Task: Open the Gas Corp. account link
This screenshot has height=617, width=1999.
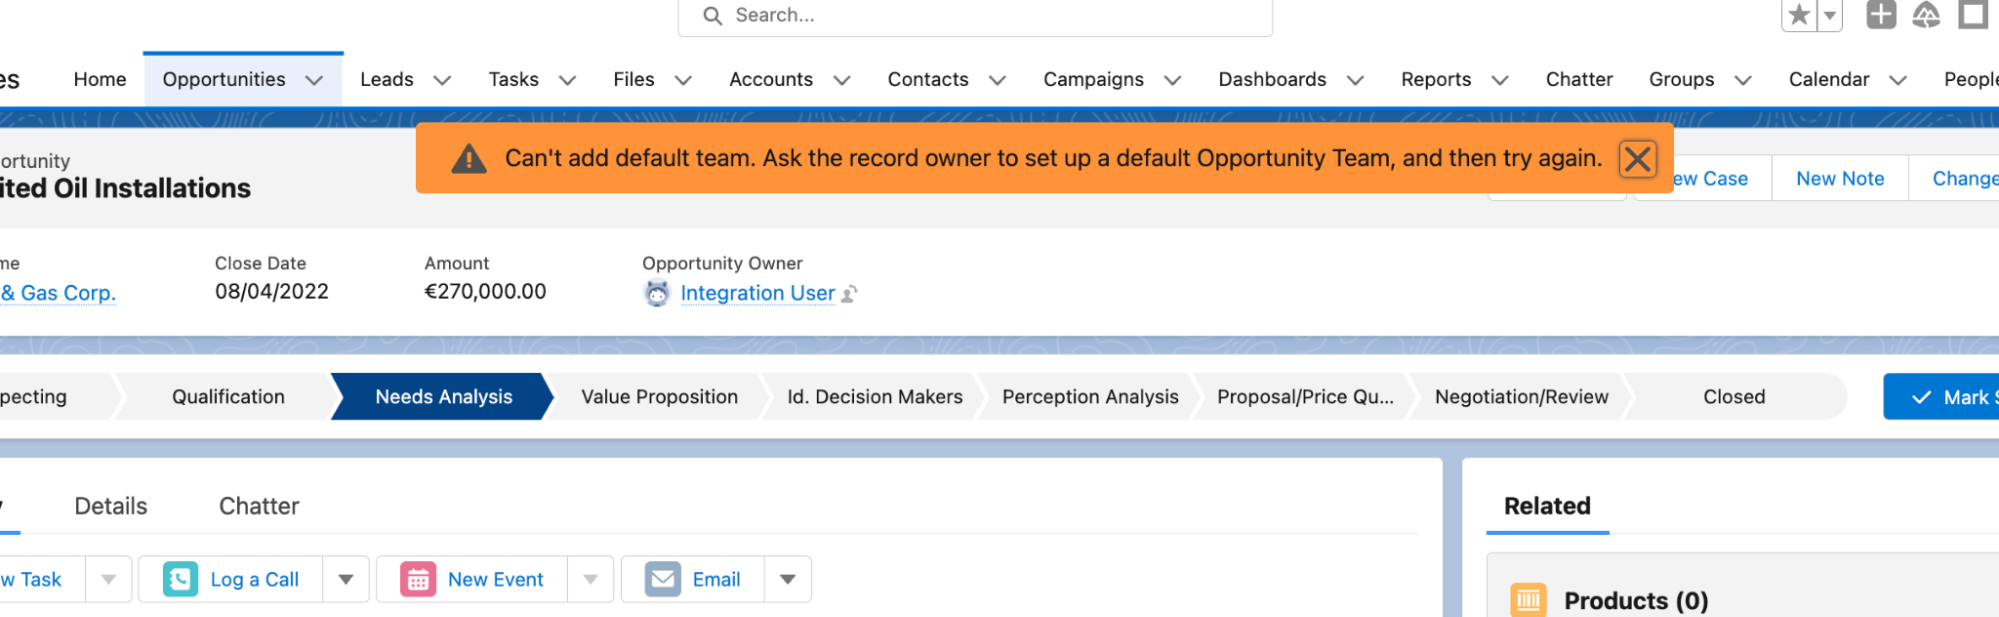Action: [58, 293]
